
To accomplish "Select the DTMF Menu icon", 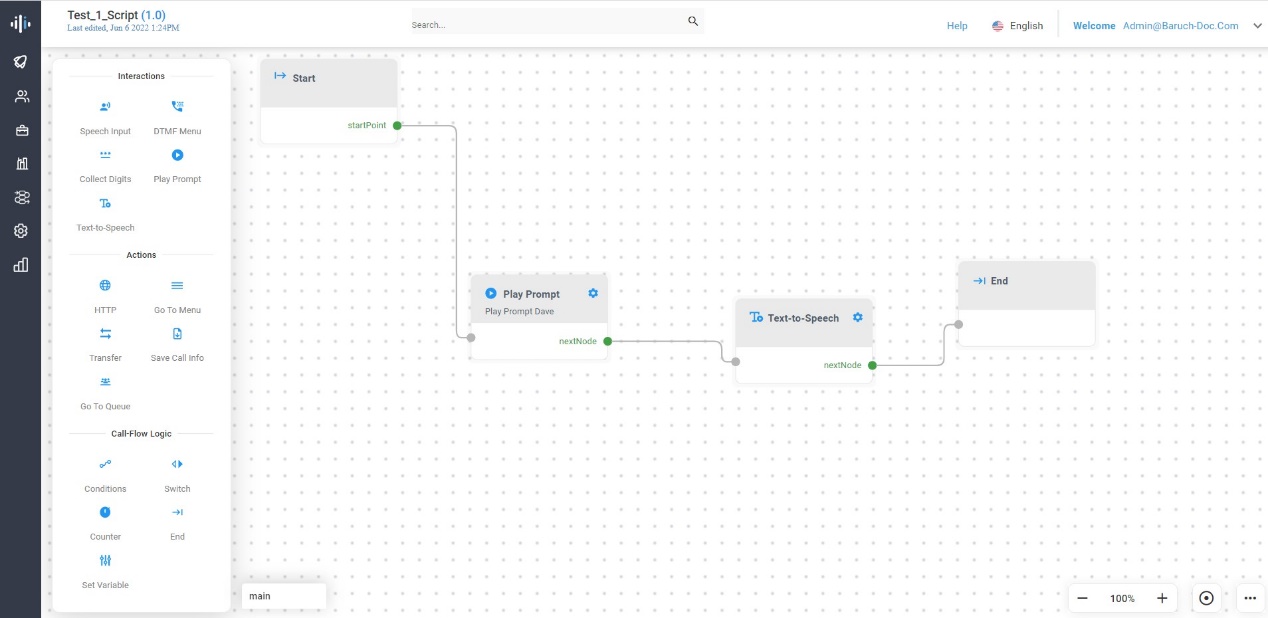I will click(177, 107).
